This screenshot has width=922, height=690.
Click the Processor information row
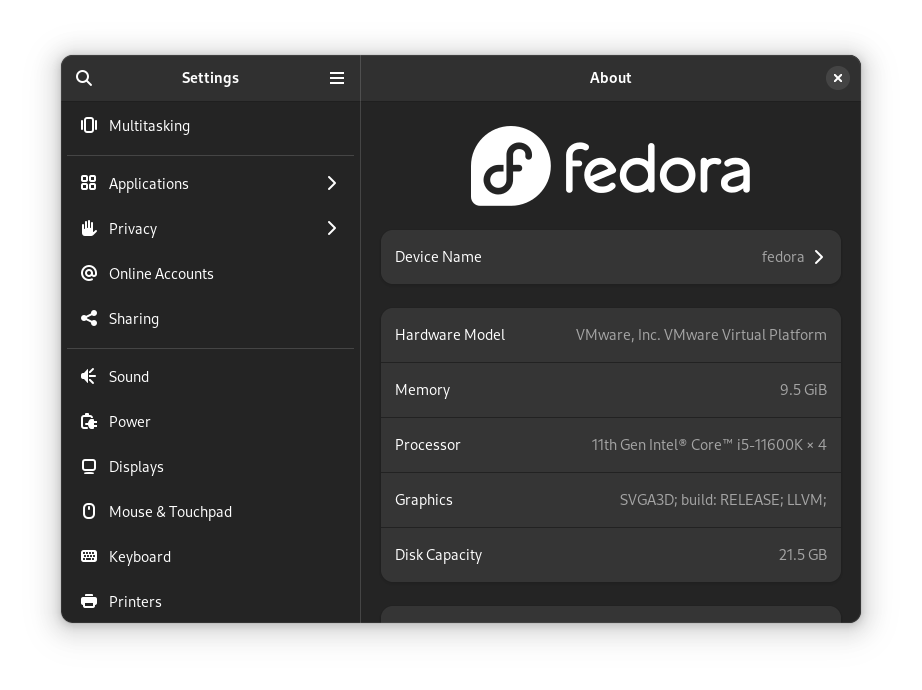[x=610, y=445]
